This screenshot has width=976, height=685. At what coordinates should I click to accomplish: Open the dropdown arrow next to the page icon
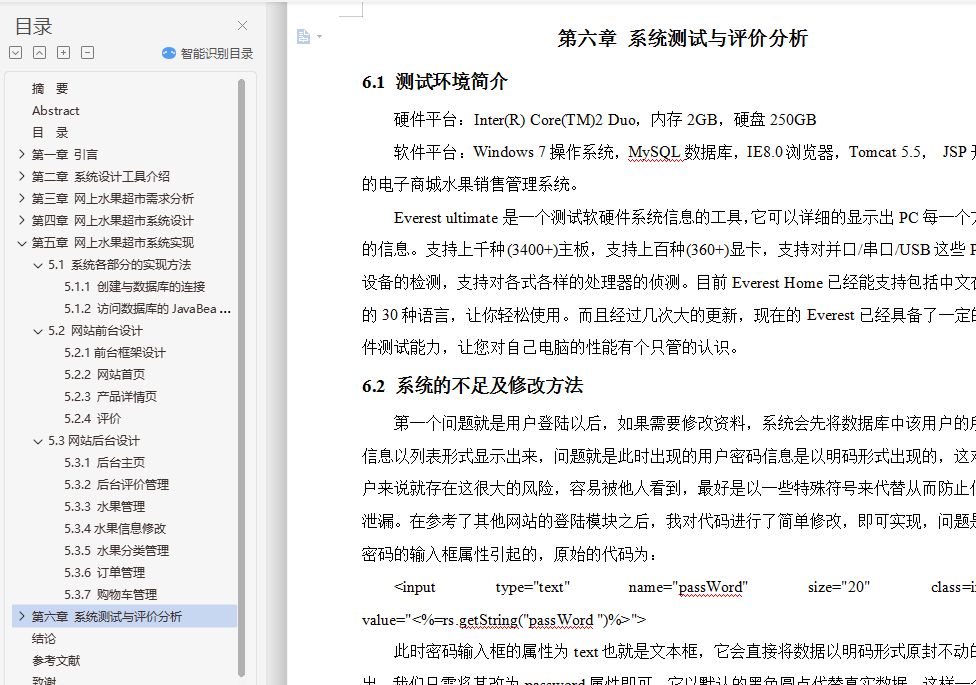pos(319,37)
